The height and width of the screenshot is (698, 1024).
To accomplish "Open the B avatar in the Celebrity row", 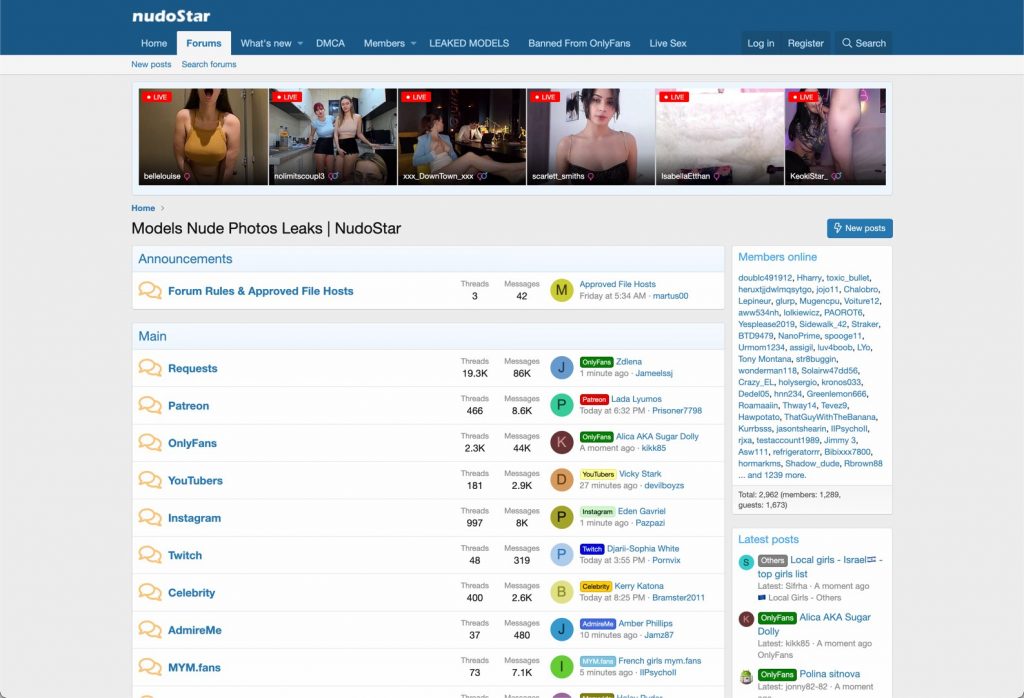I will 562,592.
